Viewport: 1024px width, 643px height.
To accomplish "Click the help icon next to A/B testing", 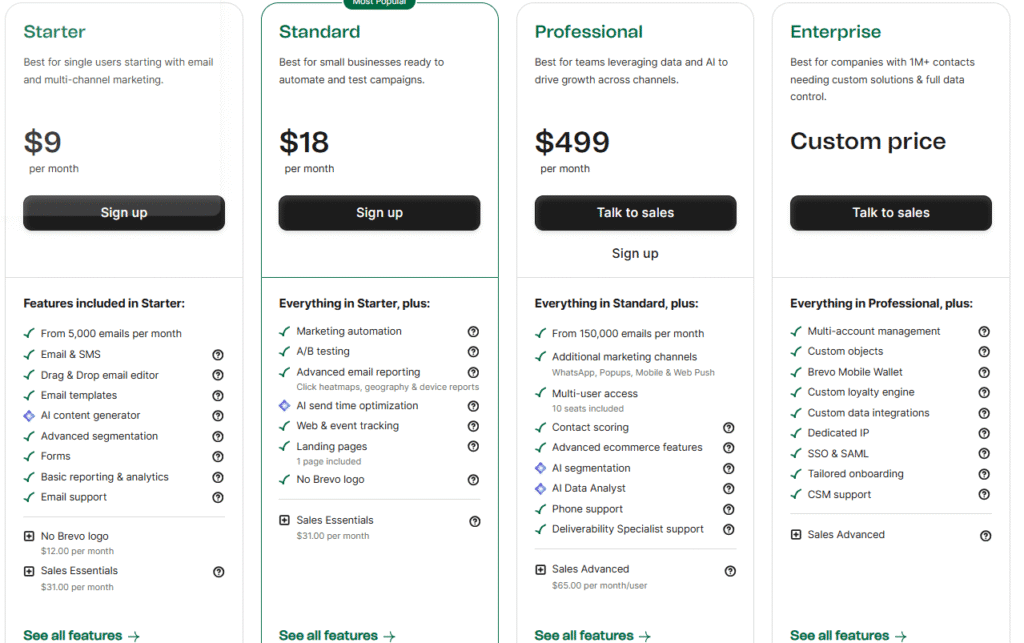I will tap(474, 352).
